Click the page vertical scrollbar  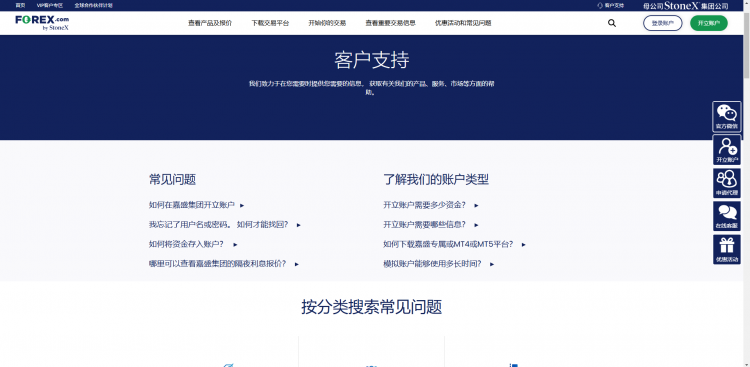tap(746, 183)
